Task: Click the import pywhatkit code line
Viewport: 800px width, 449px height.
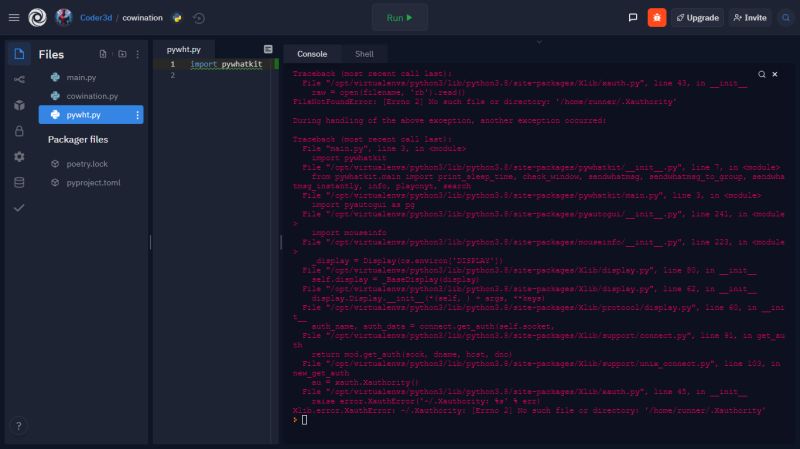Action: [226, 64]
